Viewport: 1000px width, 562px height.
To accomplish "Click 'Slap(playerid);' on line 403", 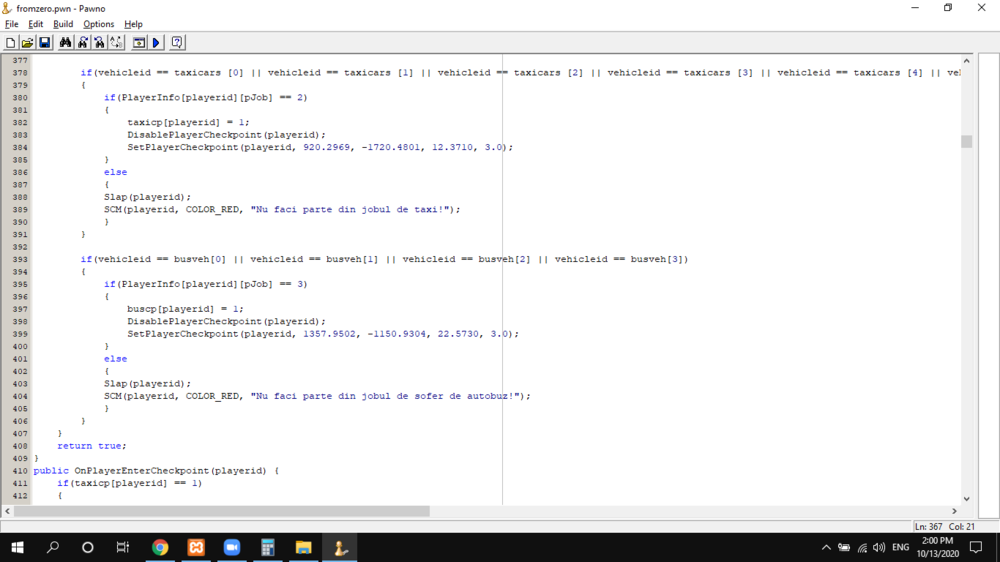I will pyautogui.click(x=147, y=383).
